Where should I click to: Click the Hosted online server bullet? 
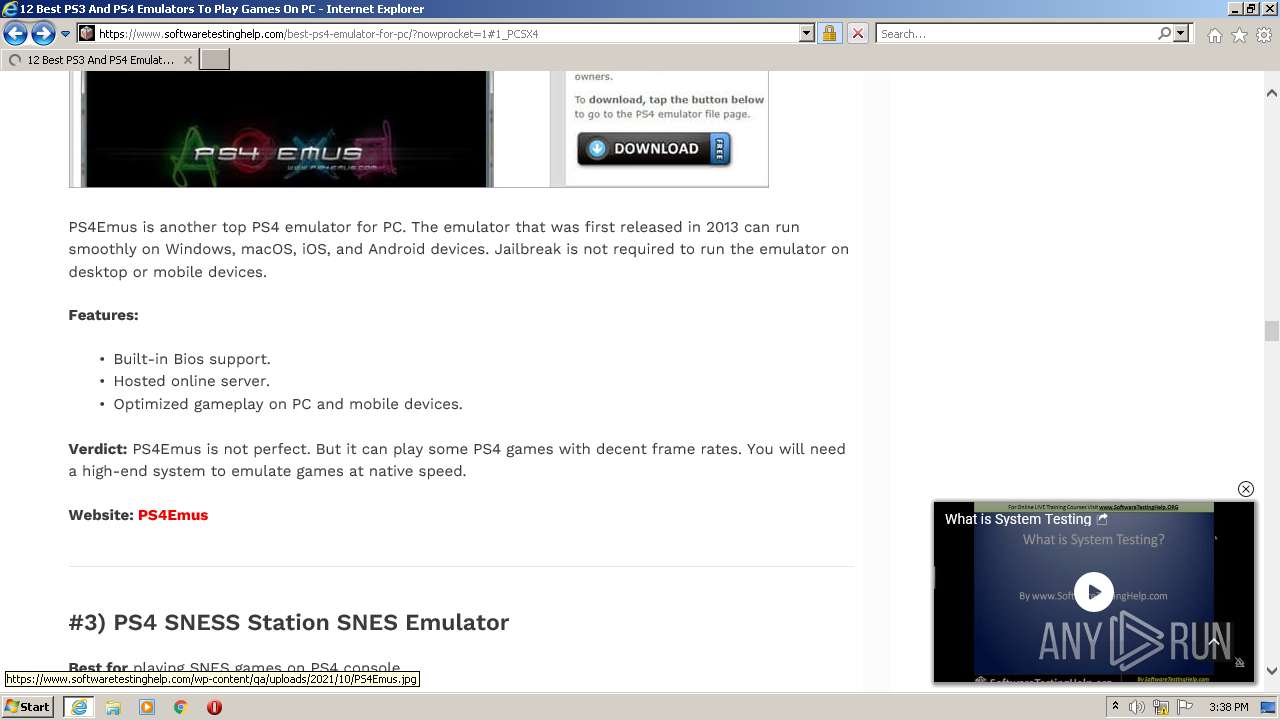pyautogui.click(x=191, y=381)
